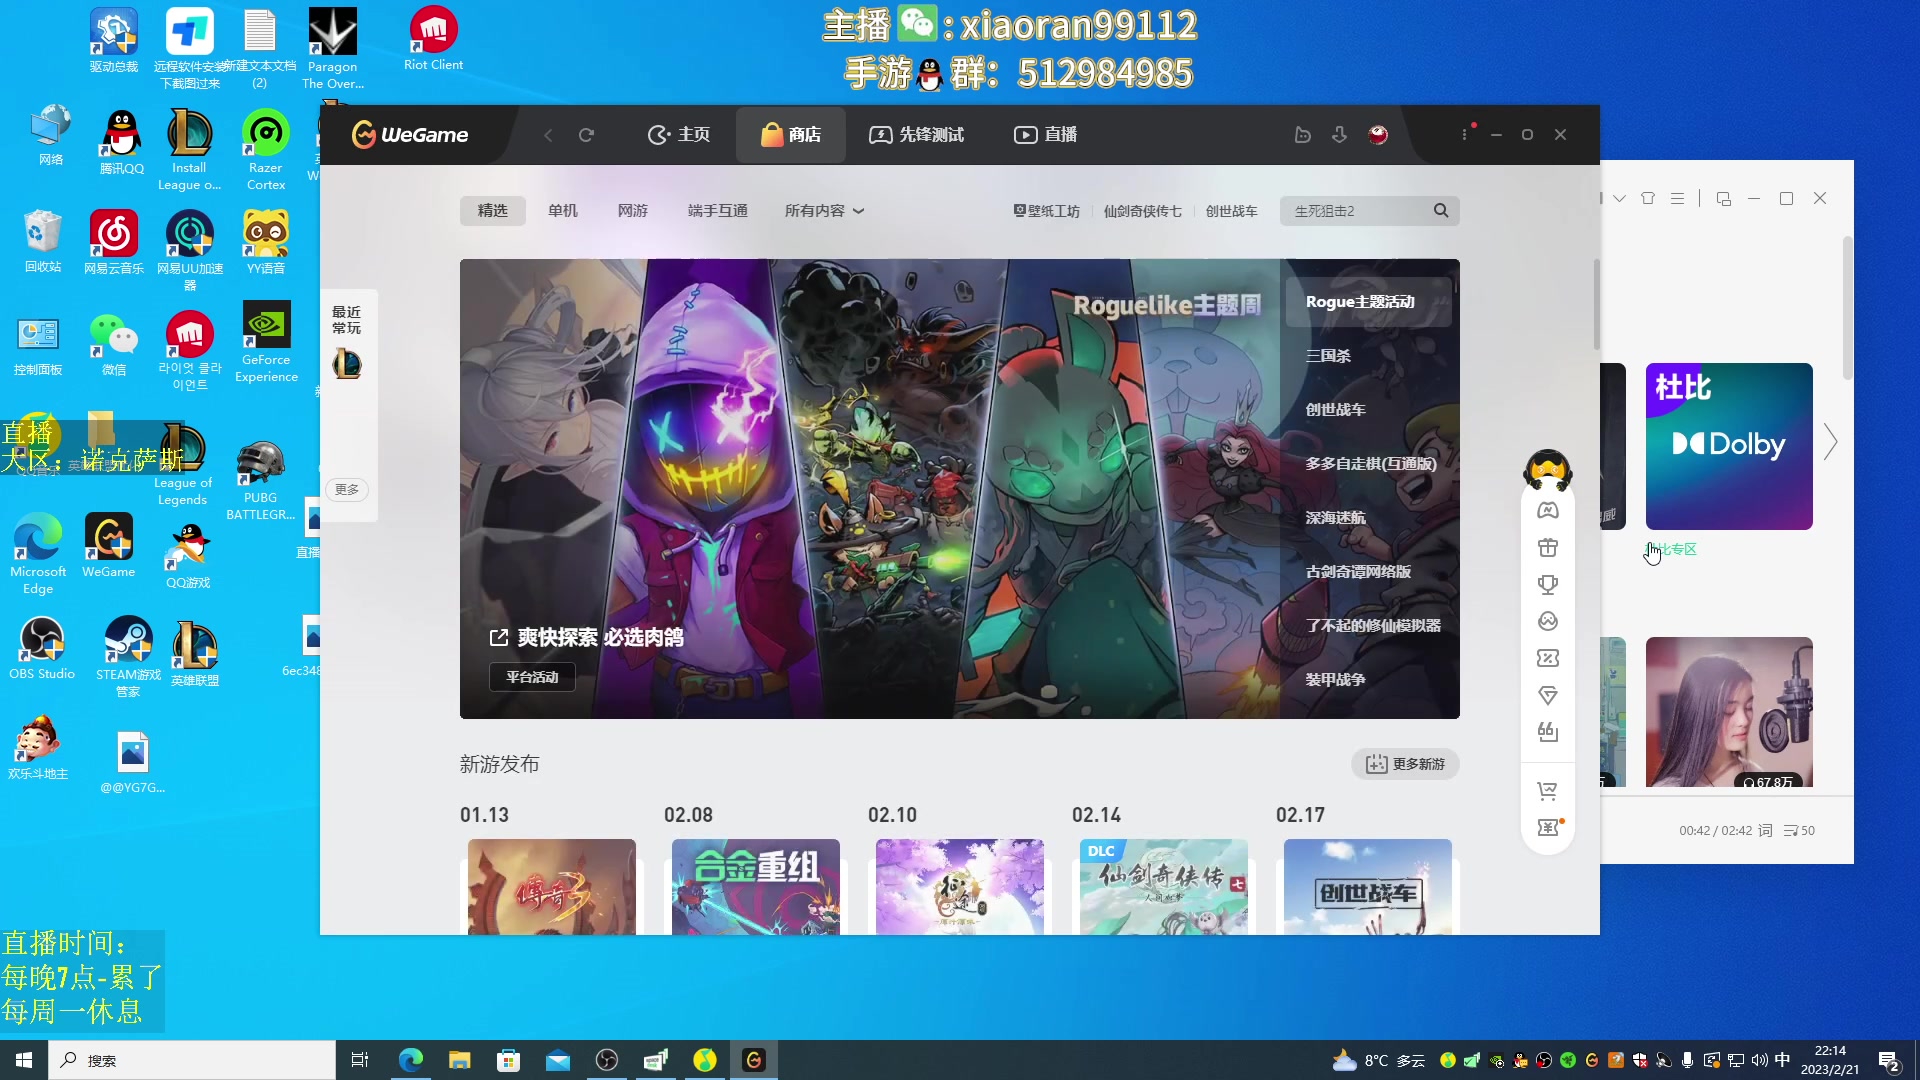
Task: Click the 更多新游 button
Action: click(1405, 764)
